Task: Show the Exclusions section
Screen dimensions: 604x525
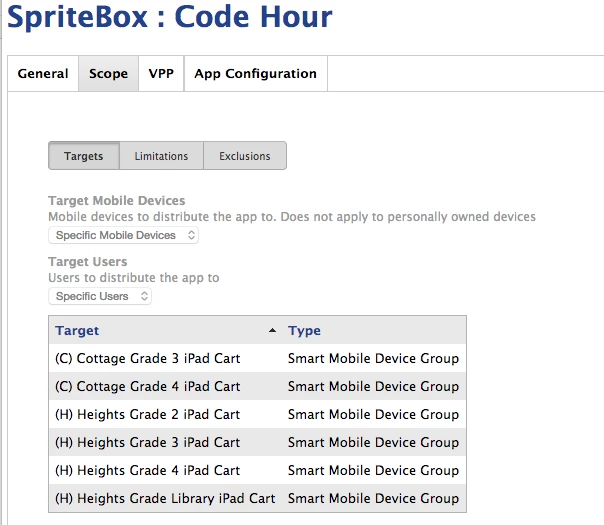Action: (x=245, y=156)
